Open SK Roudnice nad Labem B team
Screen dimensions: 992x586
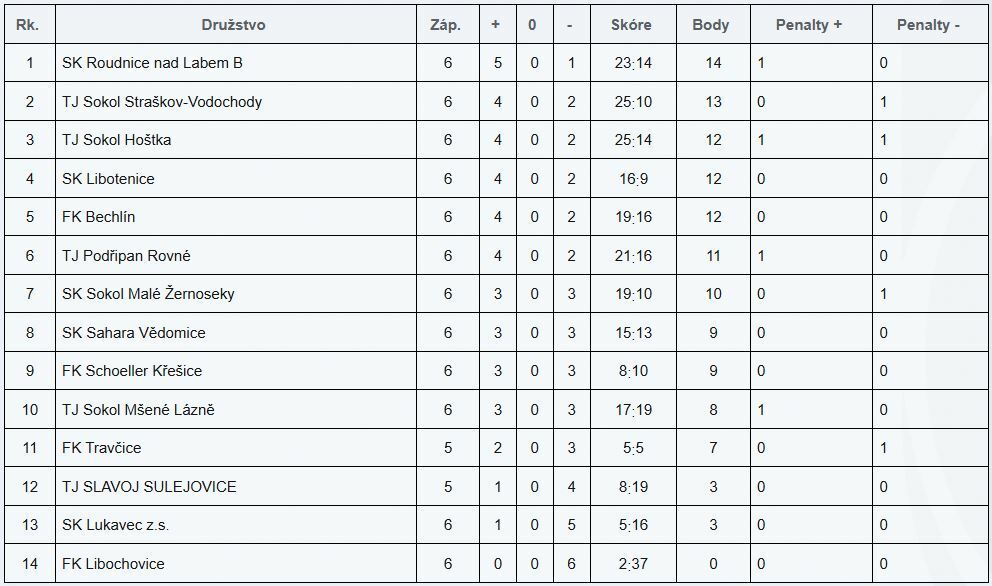pyautogui.click(x=152, y=63)
